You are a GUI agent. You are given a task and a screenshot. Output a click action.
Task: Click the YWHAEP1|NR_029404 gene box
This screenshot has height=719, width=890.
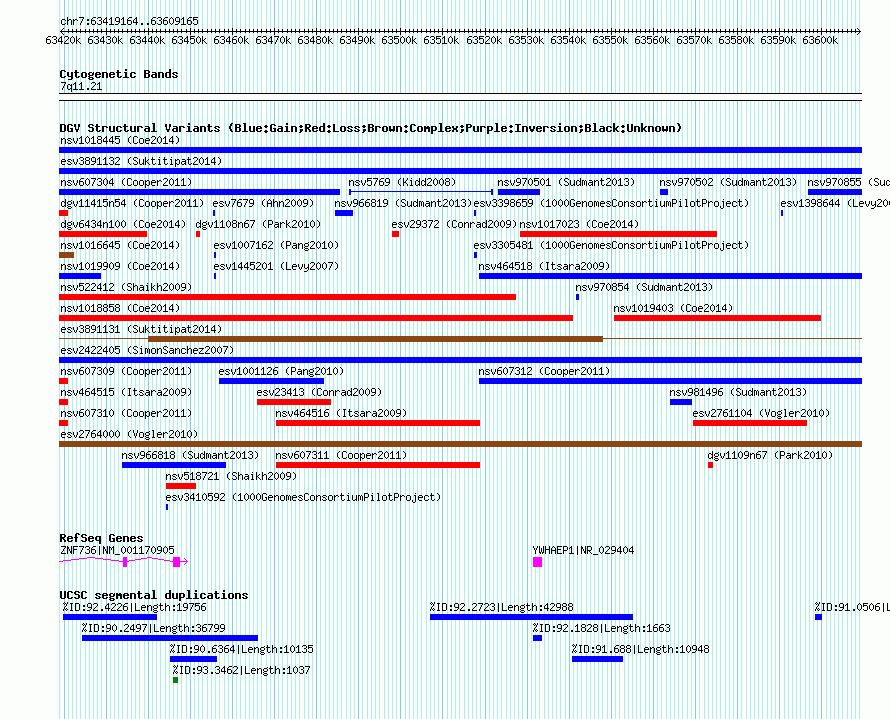click(x=538, y=562)
